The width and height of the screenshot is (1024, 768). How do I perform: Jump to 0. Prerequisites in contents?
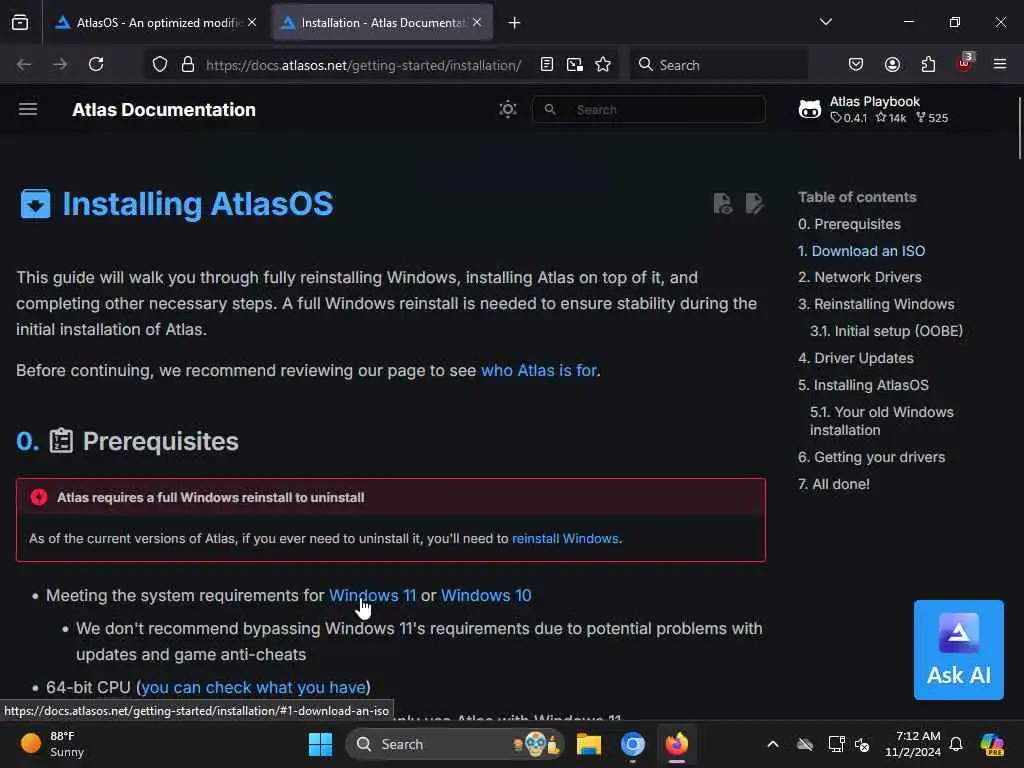click(849, 224)
